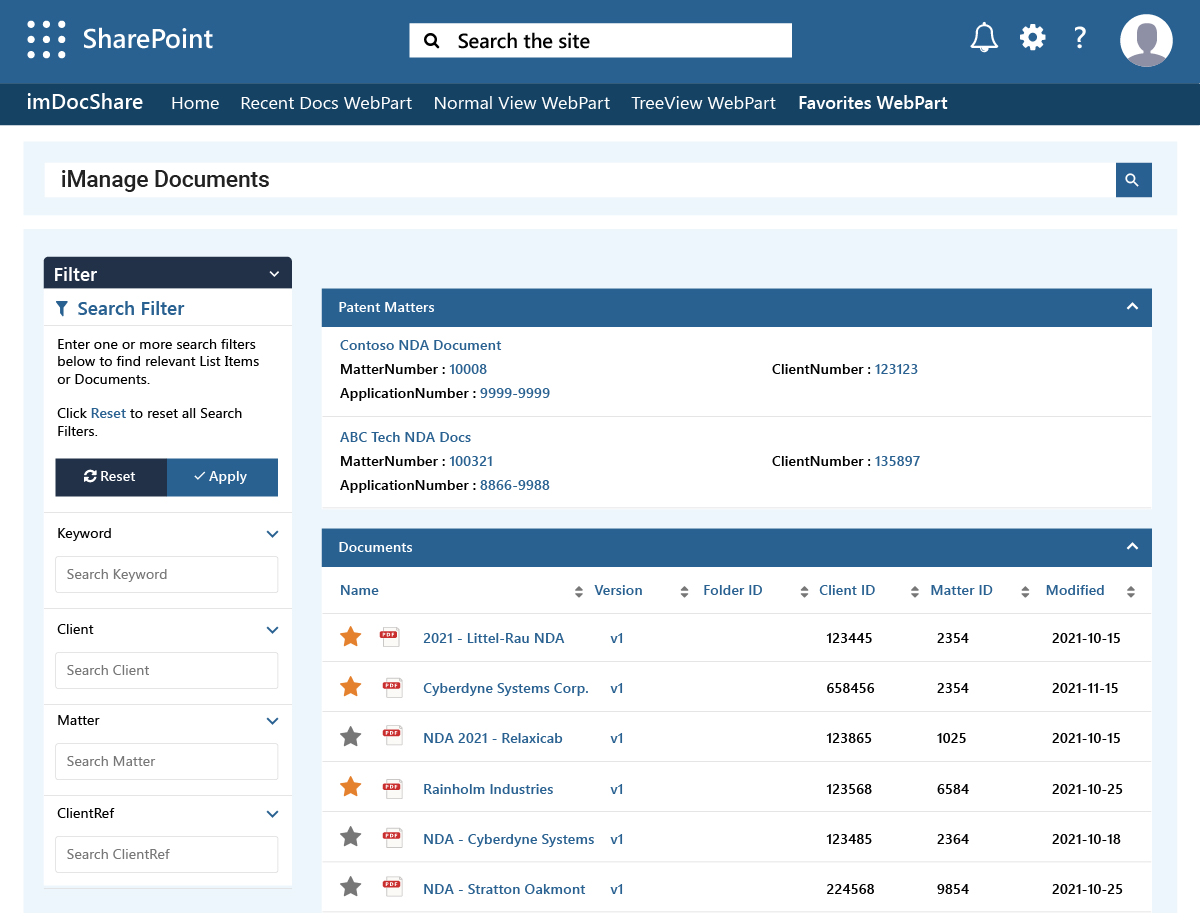This screenshot has height=921, width=1200.
Task: Open ABC Tech NDA Docs link
Action: point(405,437)
